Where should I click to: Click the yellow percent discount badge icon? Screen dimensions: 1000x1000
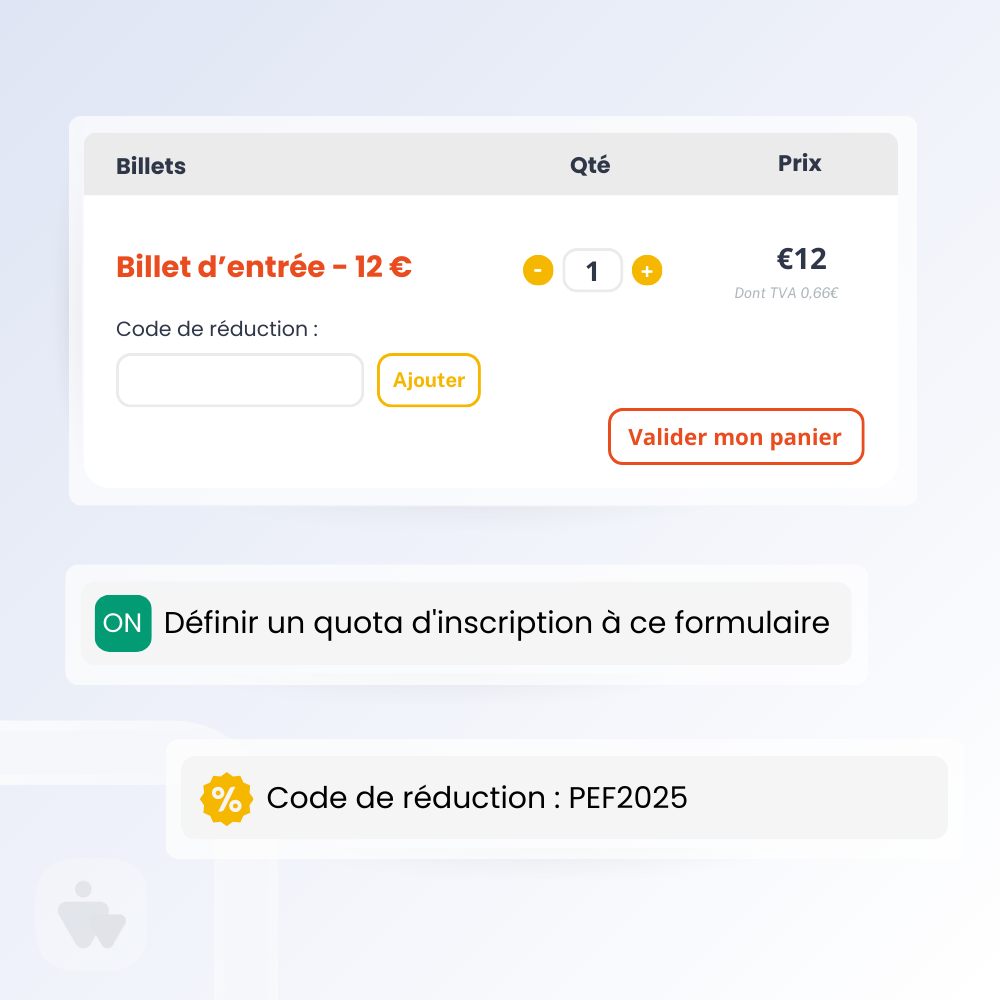click(x=226, y=798)
